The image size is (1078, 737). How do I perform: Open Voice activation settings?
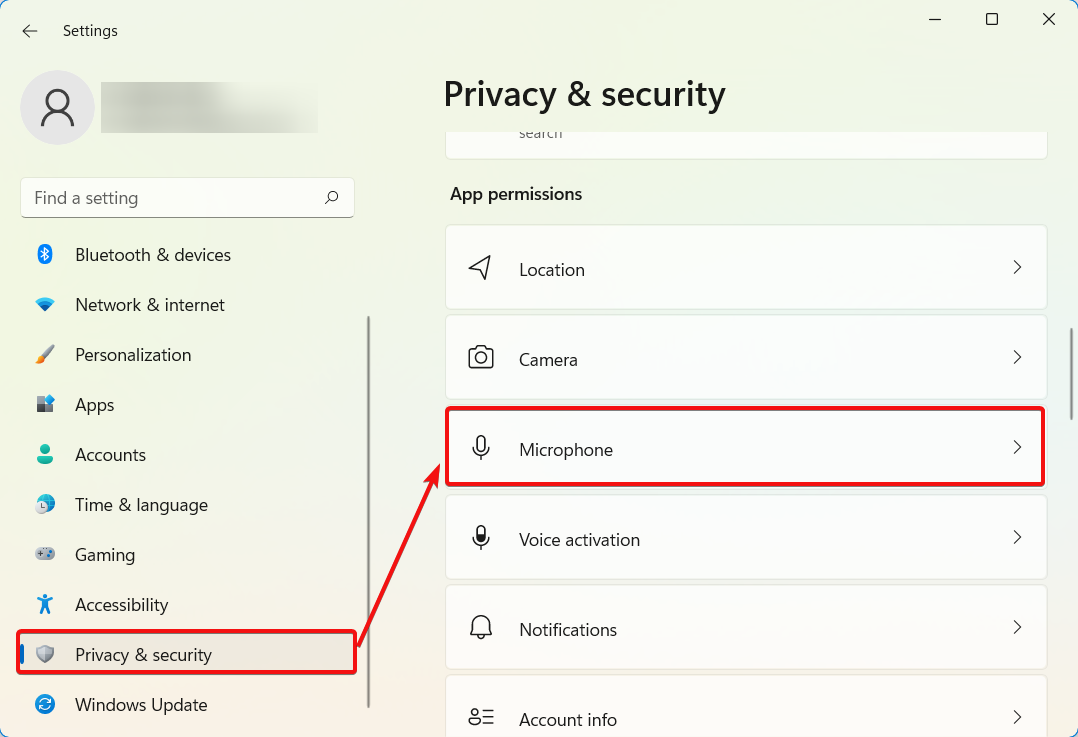point(746,538)
